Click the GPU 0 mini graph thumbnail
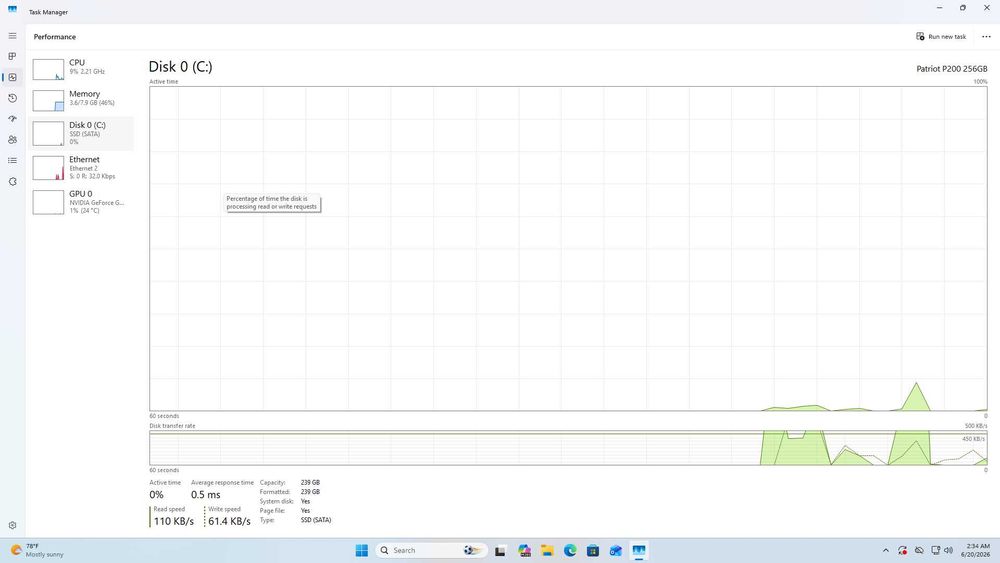Screen dimensions: 1000x563 (x=48, y=203)
